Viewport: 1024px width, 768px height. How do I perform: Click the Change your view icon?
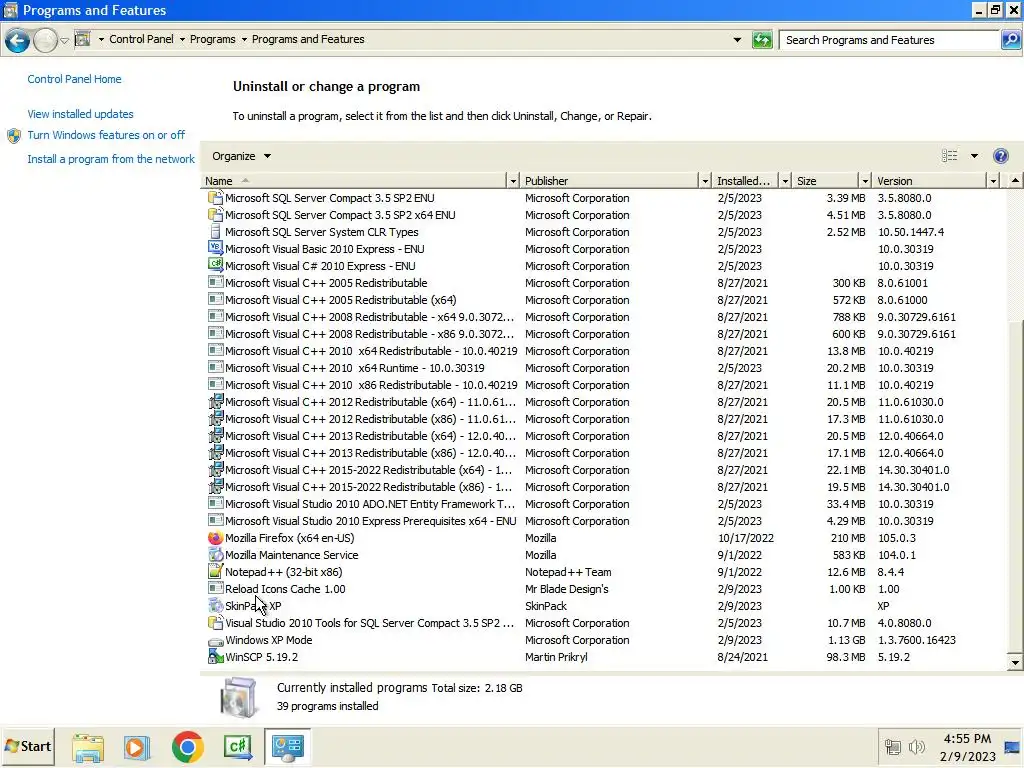(950, 155)
